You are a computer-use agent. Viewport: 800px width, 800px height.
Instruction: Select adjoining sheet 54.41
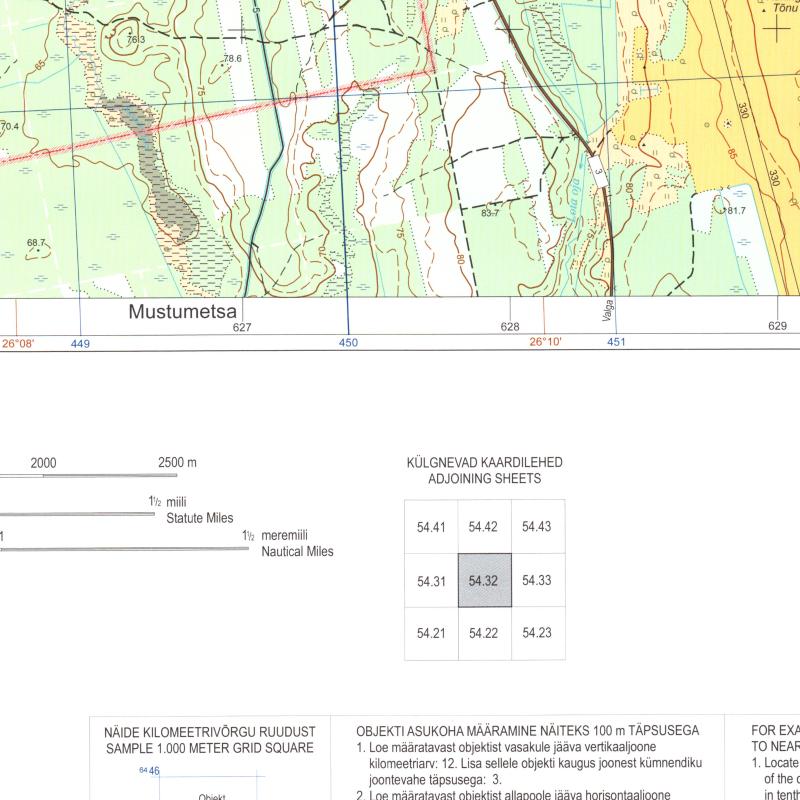431,527
